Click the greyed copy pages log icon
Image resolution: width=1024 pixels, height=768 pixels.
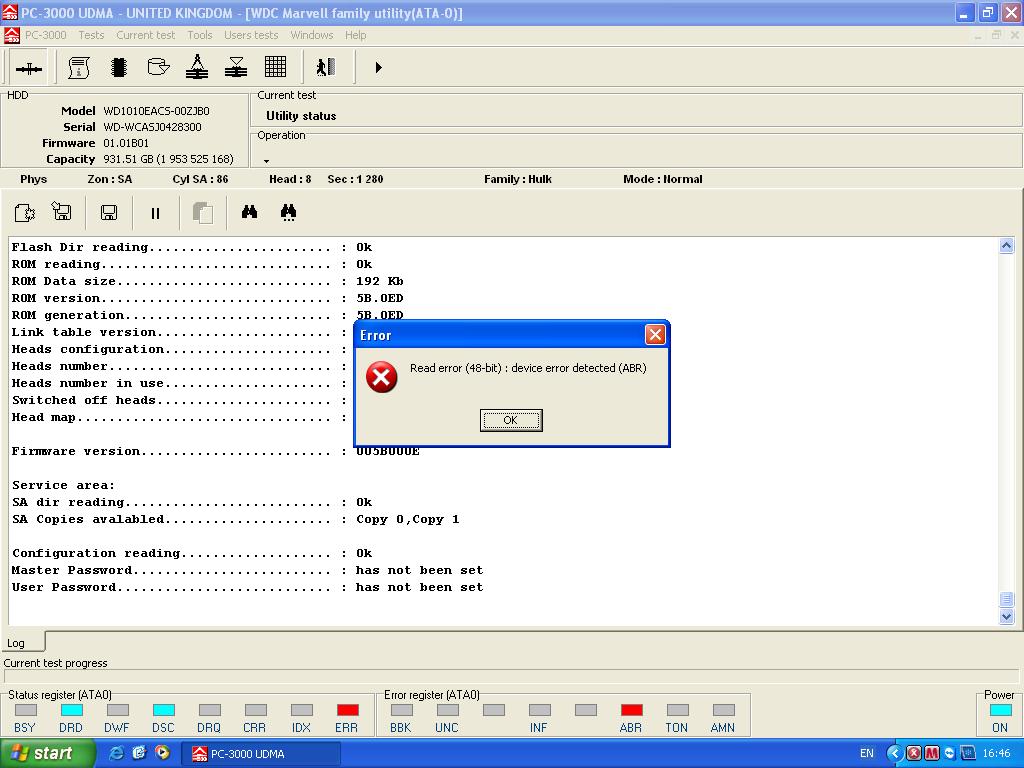coord(202,213)
